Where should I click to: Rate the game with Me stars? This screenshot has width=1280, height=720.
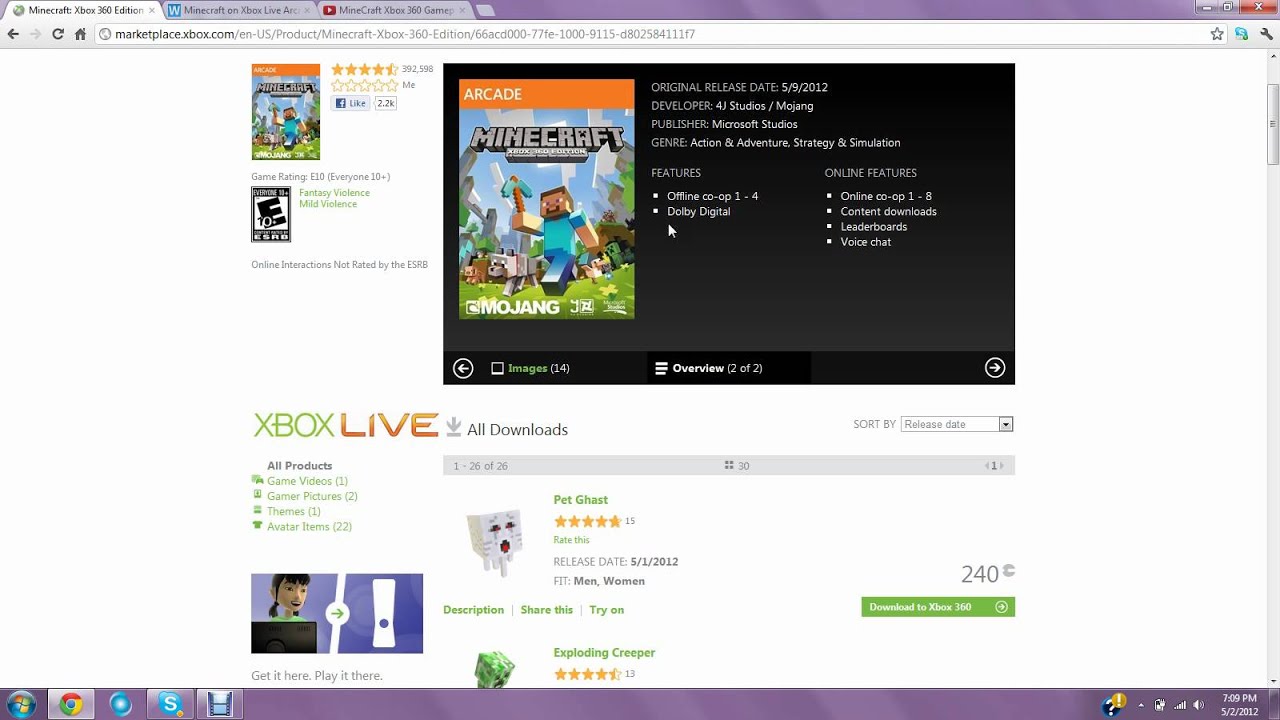click(x=364, y=86)
